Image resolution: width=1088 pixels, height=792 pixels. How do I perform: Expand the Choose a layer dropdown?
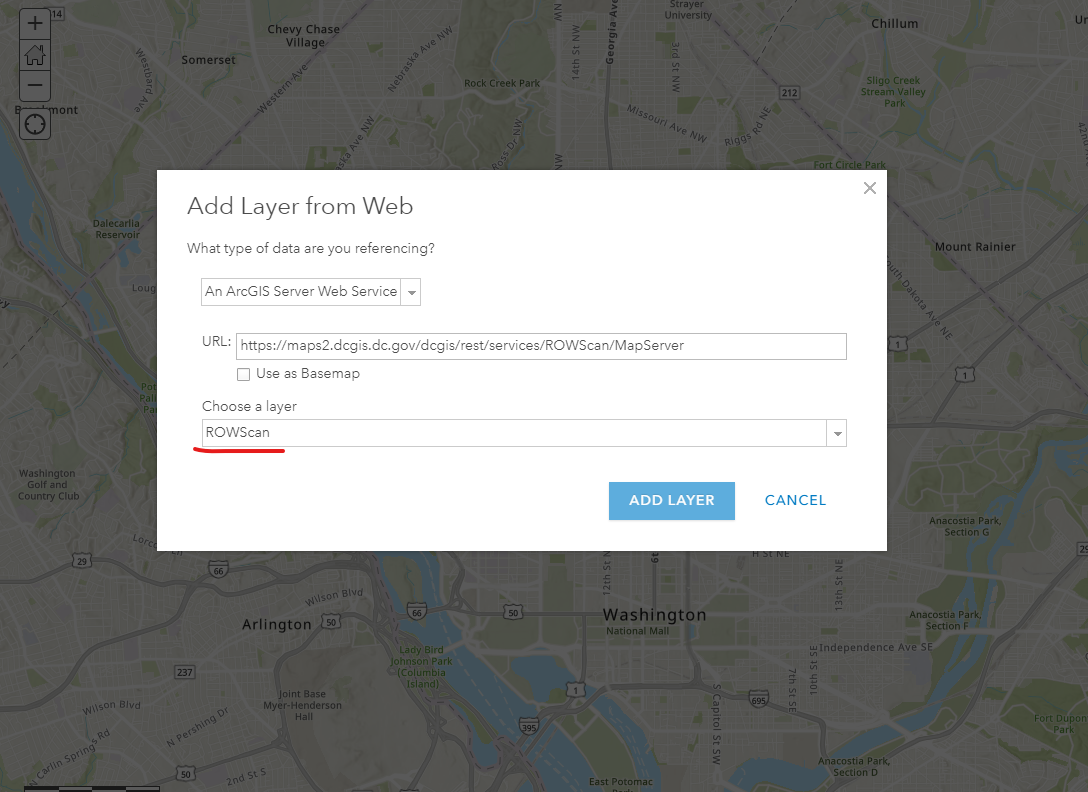[837, 432]
